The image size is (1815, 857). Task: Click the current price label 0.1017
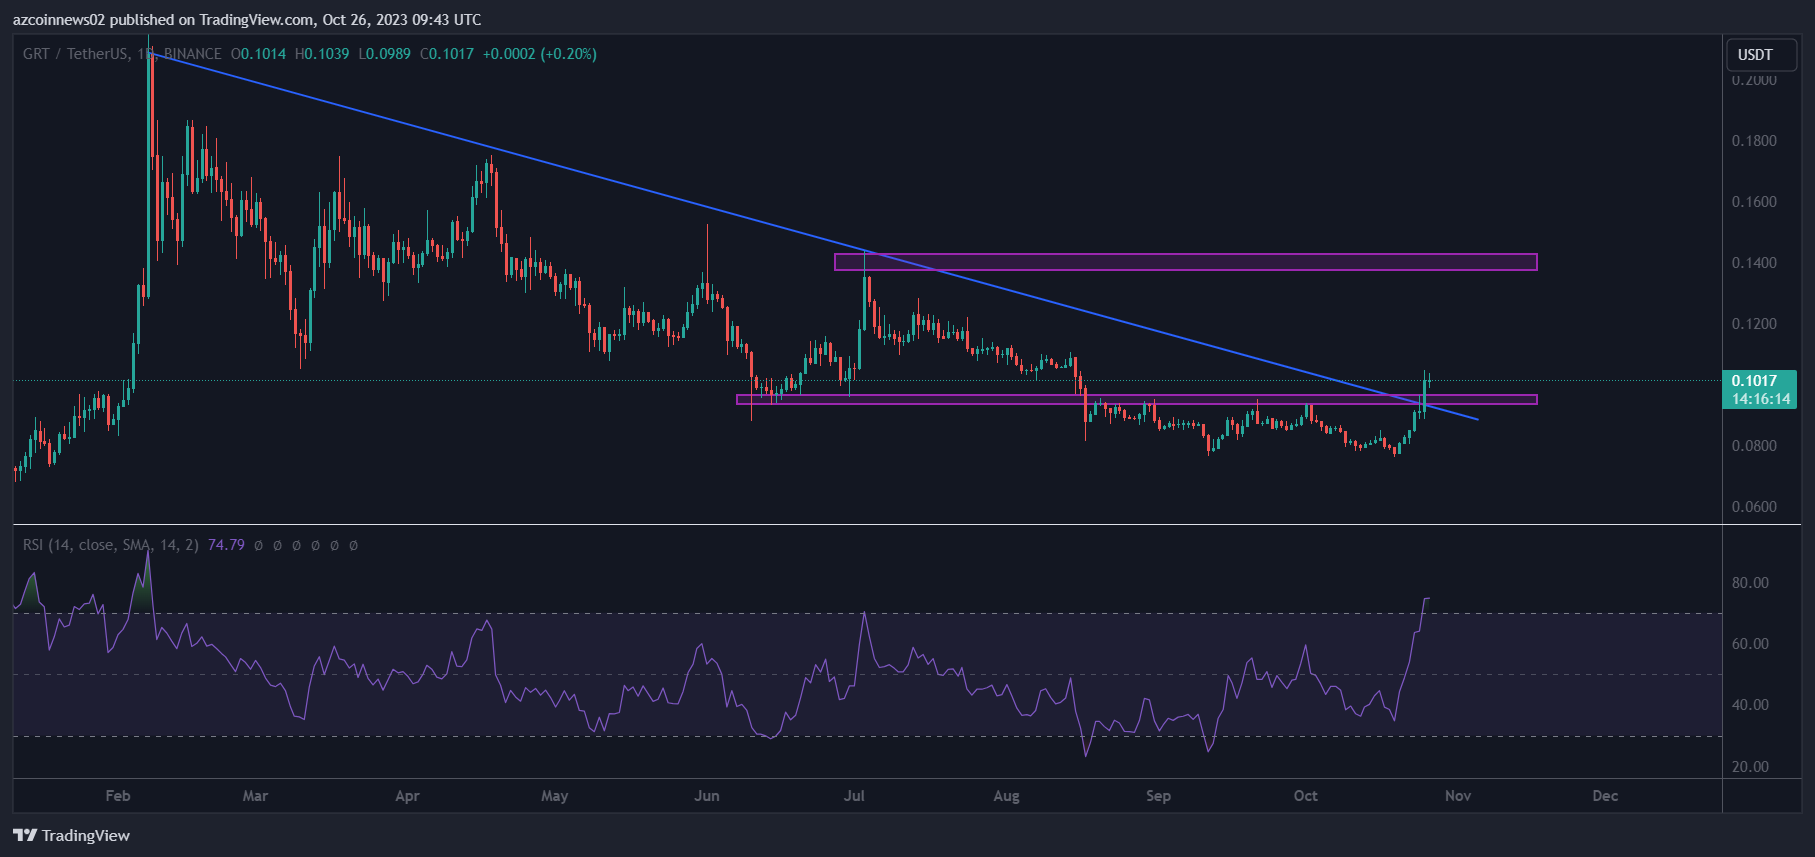pyautogui.click(x=1755, y=381)
